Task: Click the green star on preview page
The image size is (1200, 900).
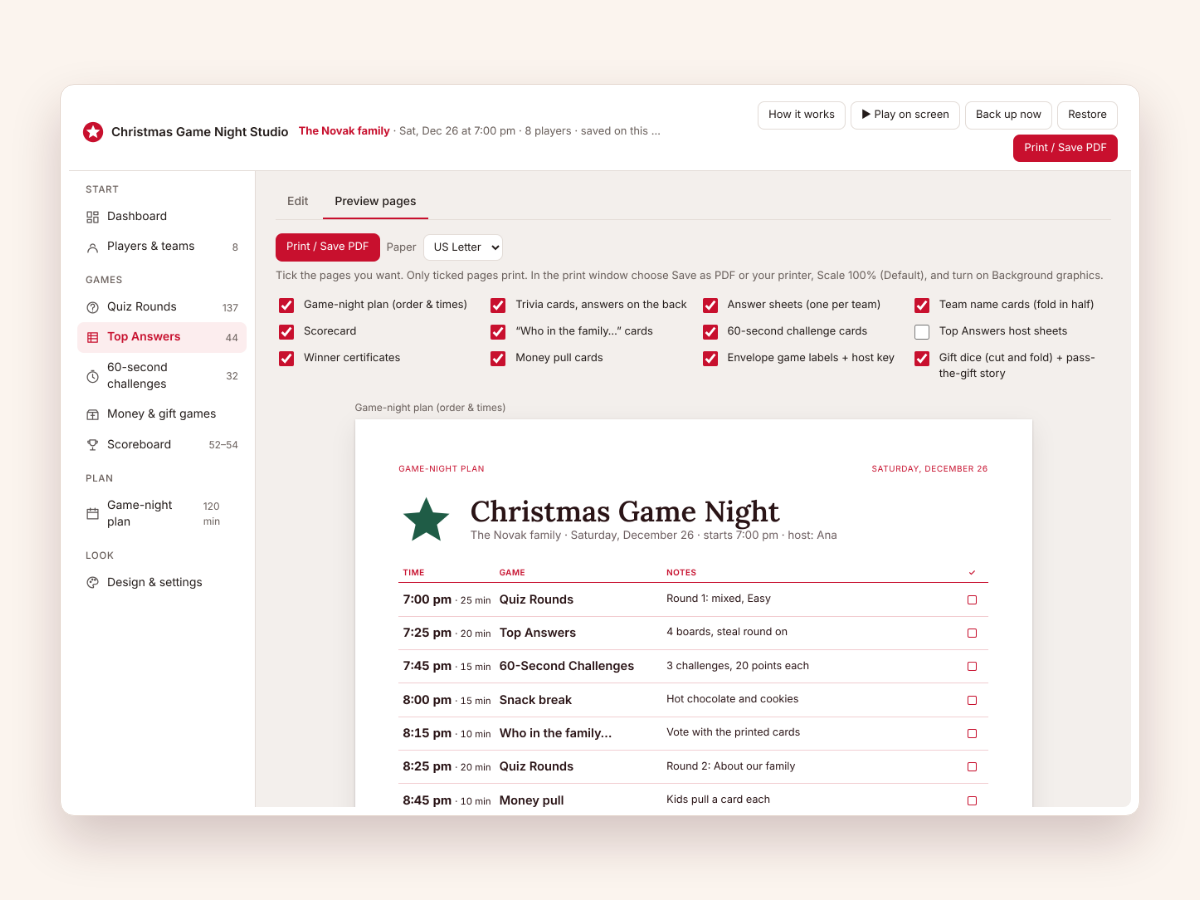Action: pyautogui.click(x=426, y=519)
